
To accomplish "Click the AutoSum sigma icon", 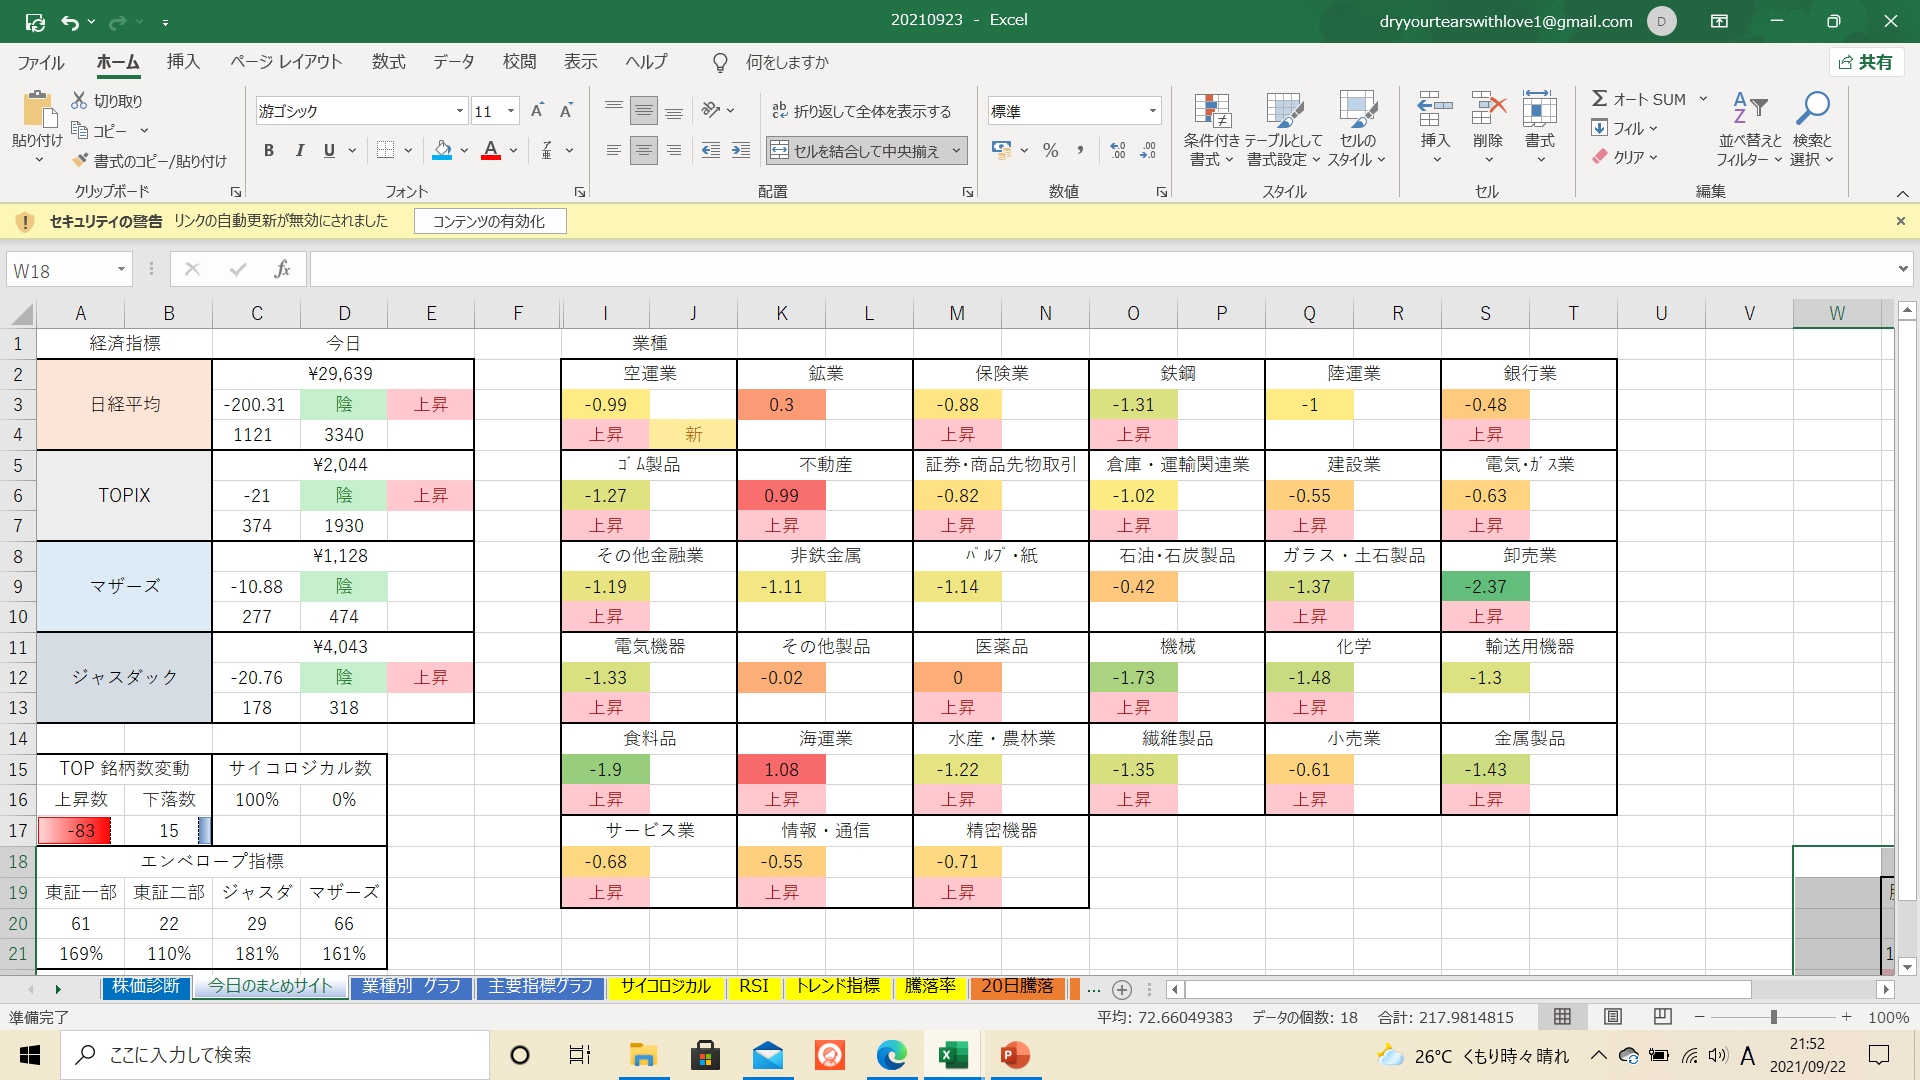I will point(1600,99).
